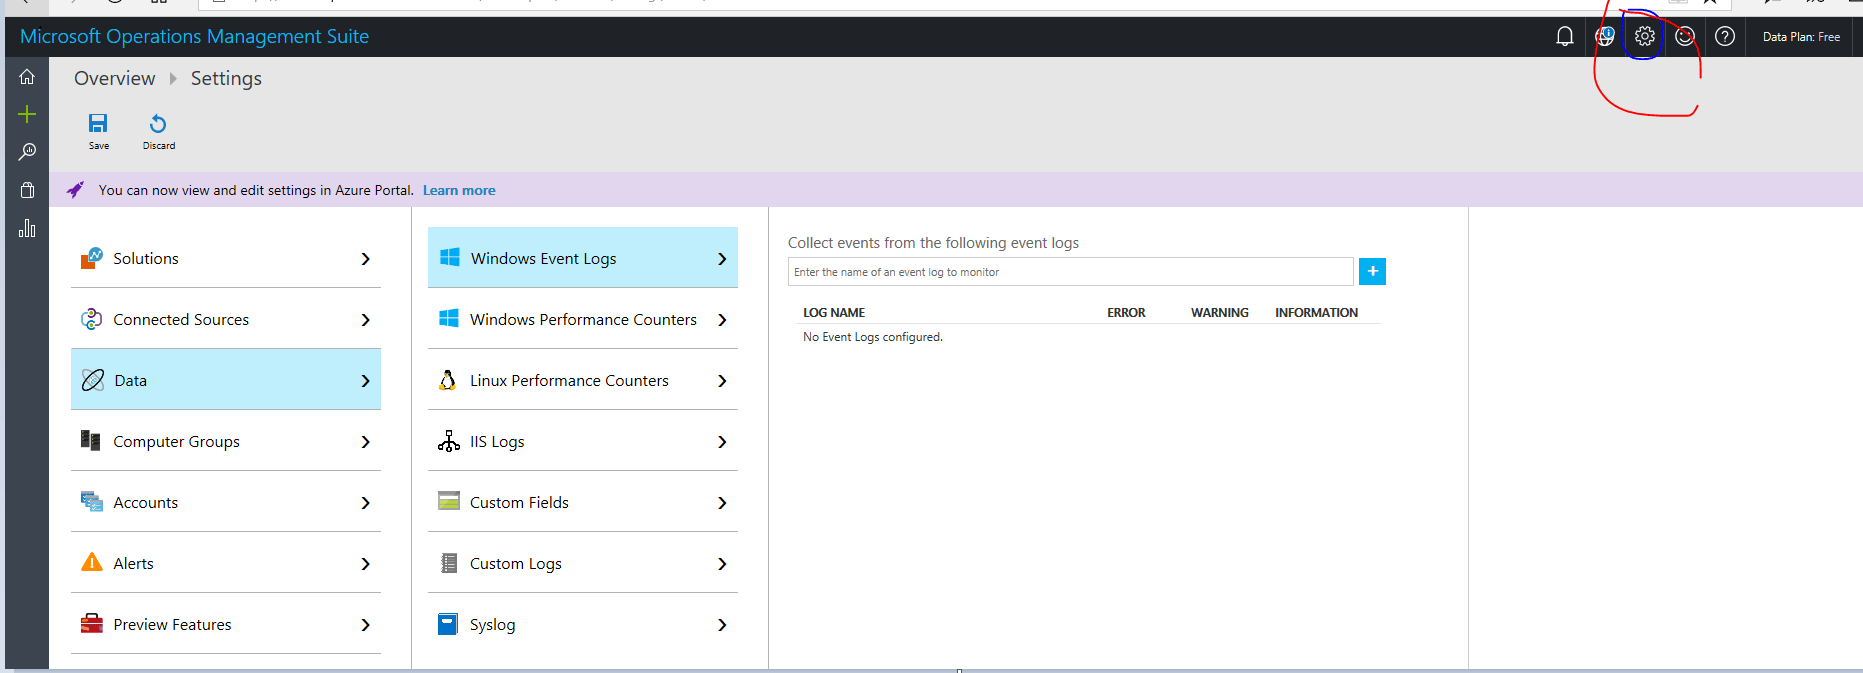Click the Syslog icon
1863x673 pixels.
coord(448,624)
